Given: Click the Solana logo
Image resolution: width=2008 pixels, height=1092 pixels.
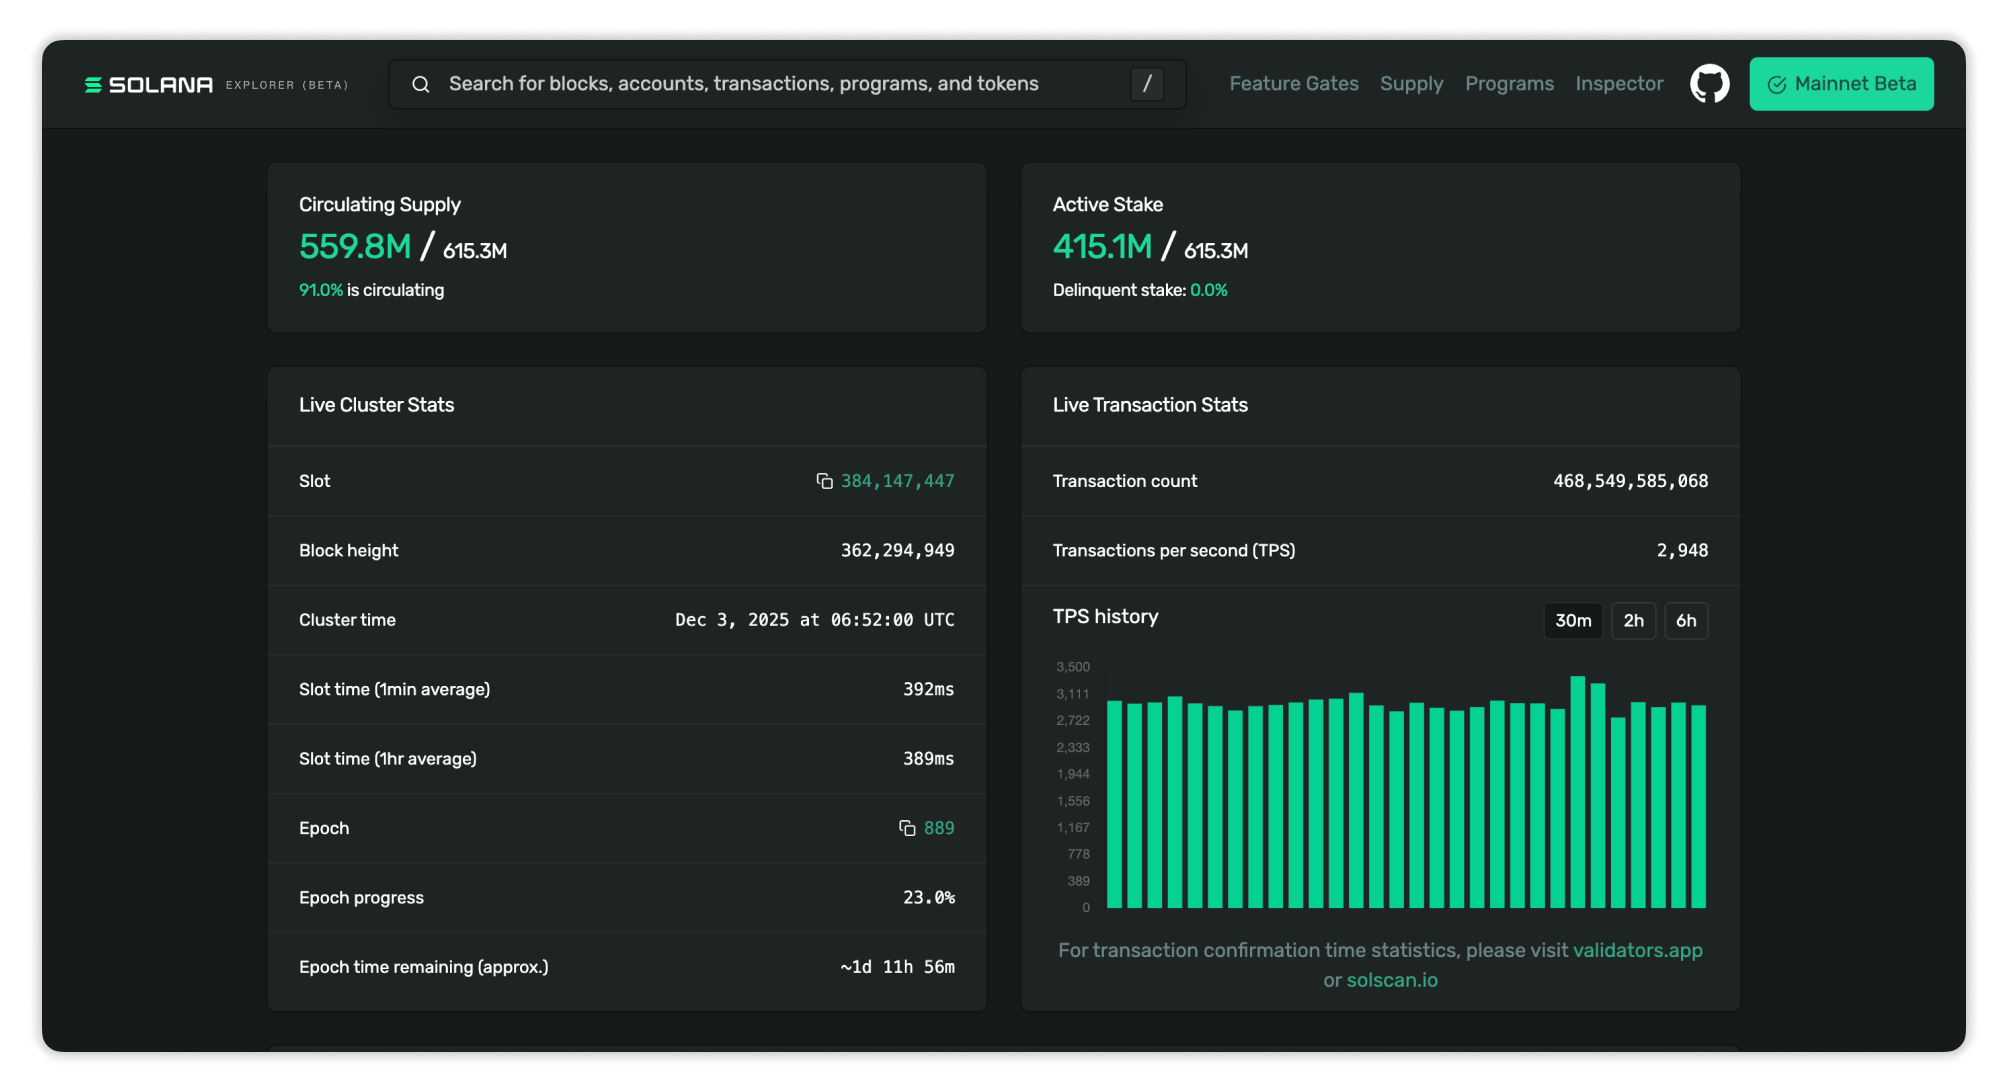Looking at the screenshot, I should [x=149, y=85].
